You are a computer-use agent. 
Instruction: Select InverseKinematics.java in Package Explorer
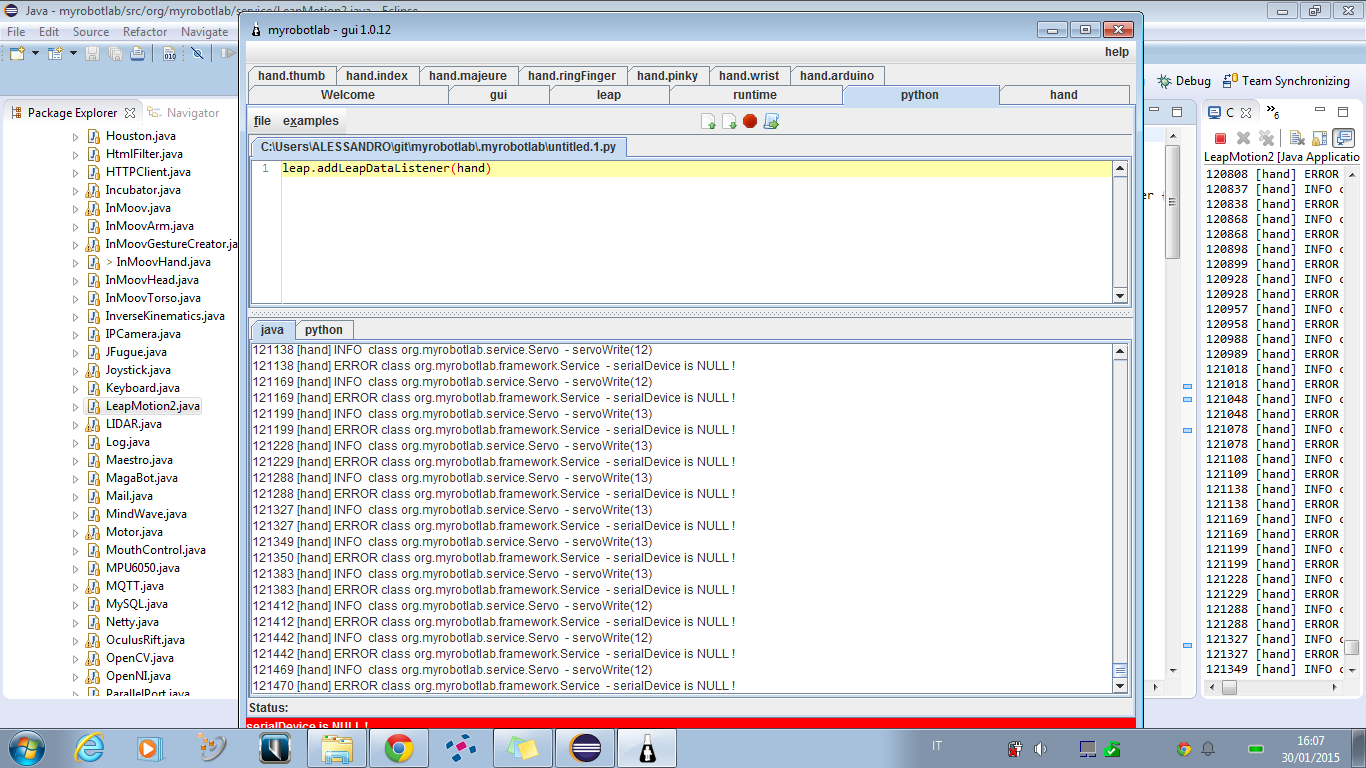pyautogui.click(x=155, y=316)
